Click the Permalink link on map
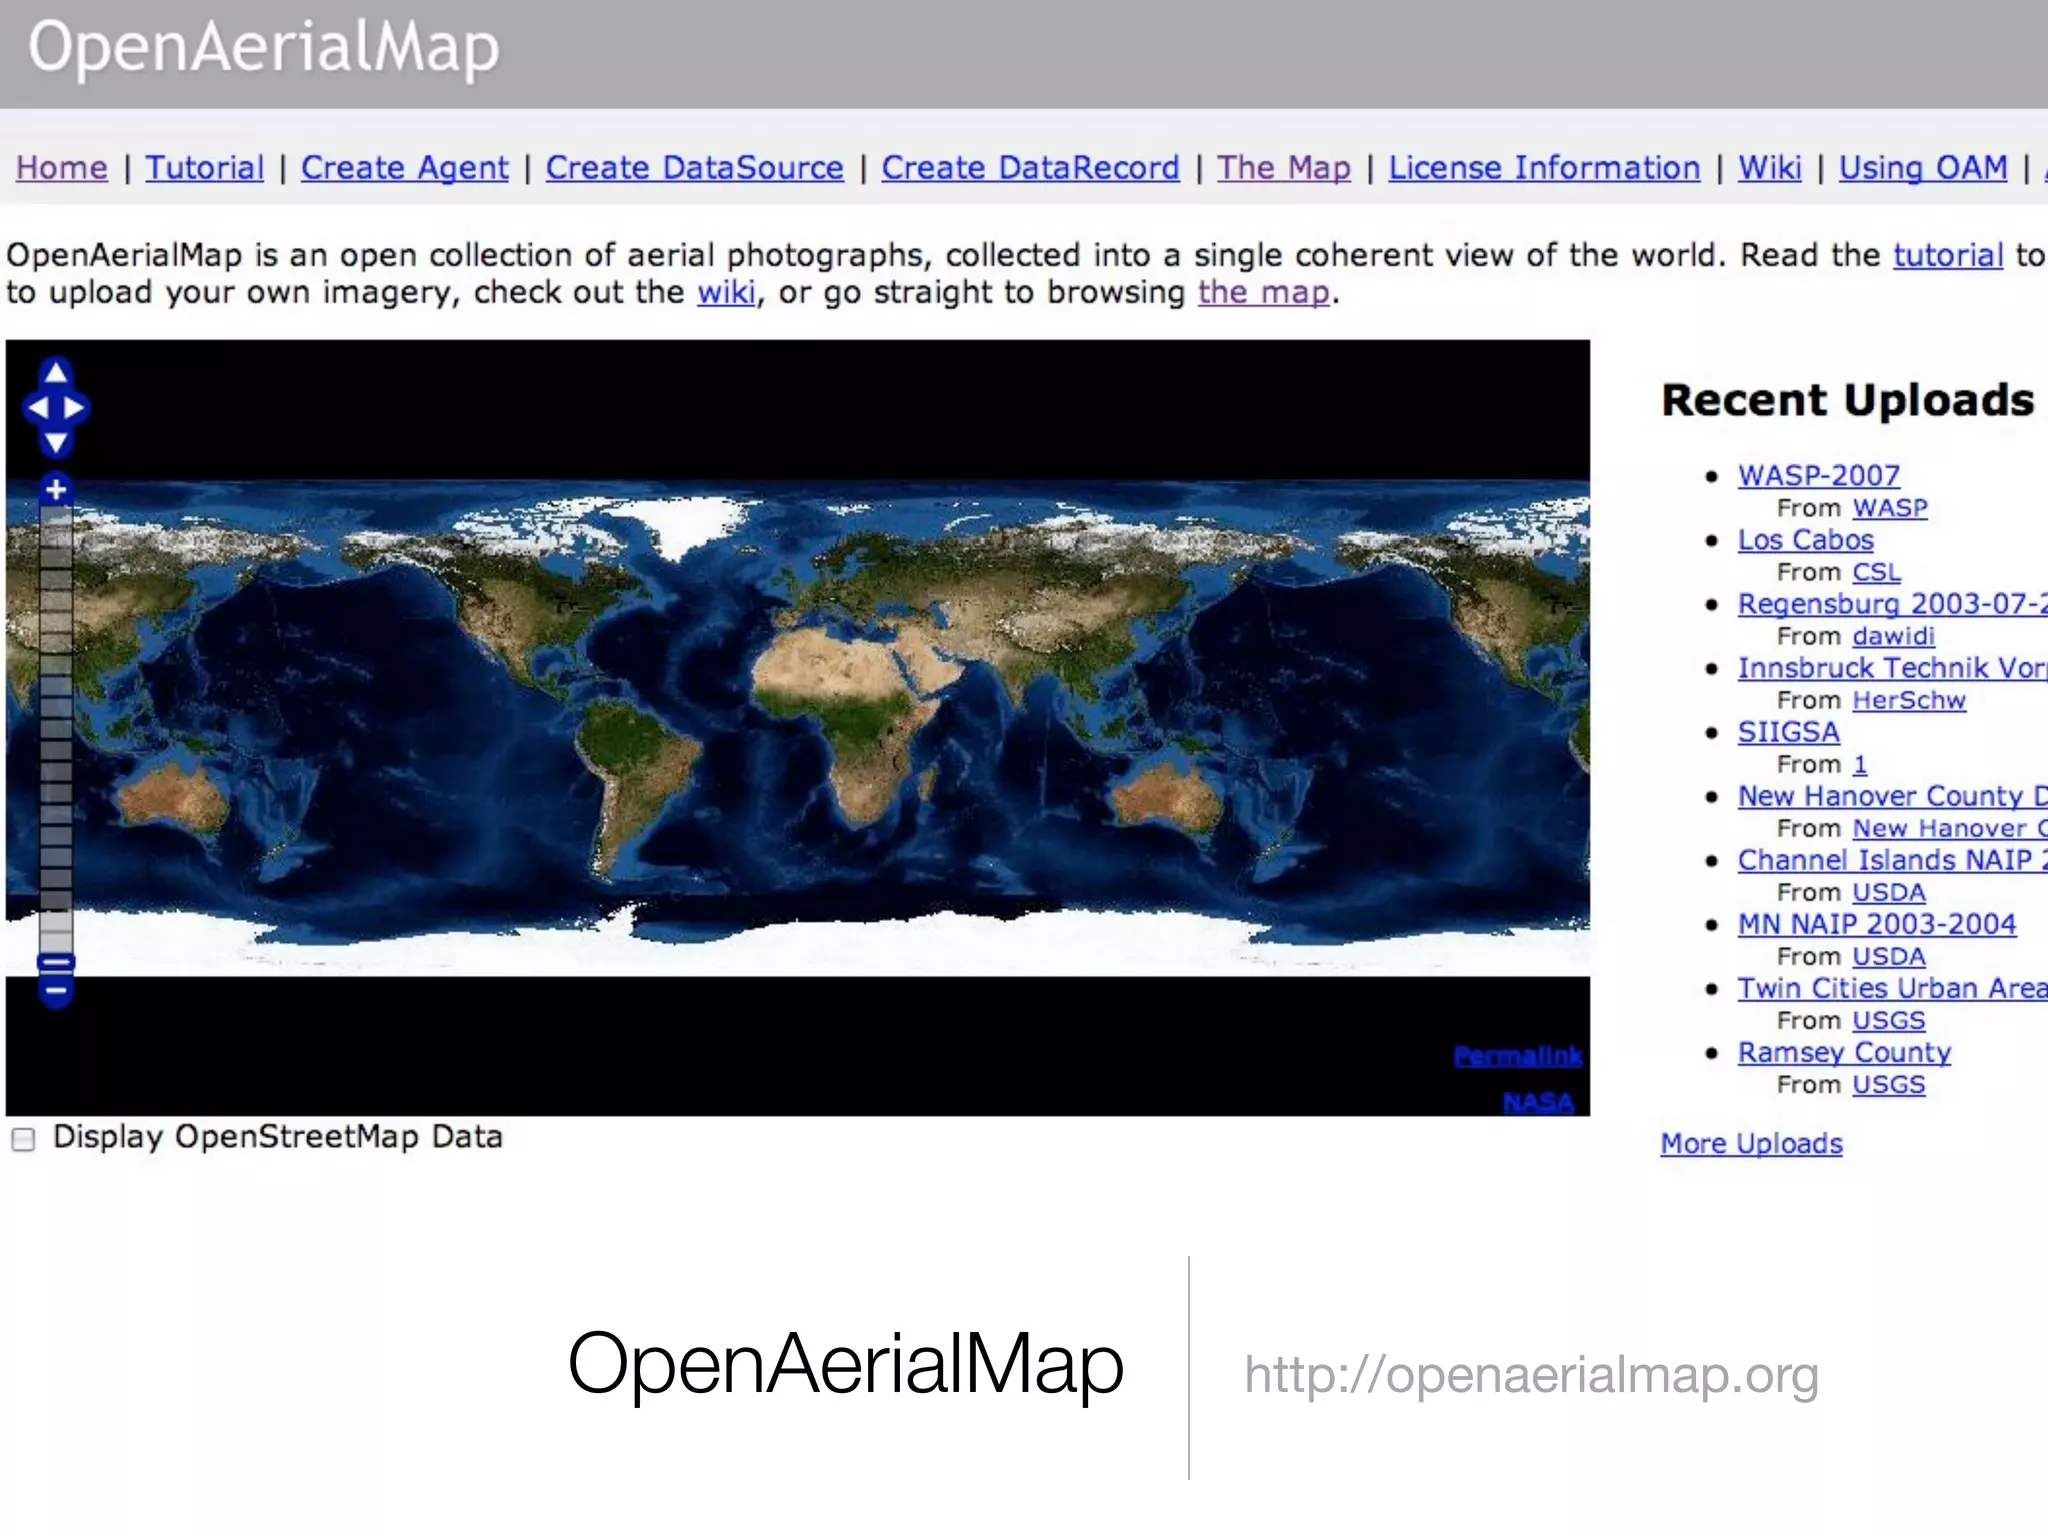This screenshot has width=2048, height=1536. pos(1517,1056)
